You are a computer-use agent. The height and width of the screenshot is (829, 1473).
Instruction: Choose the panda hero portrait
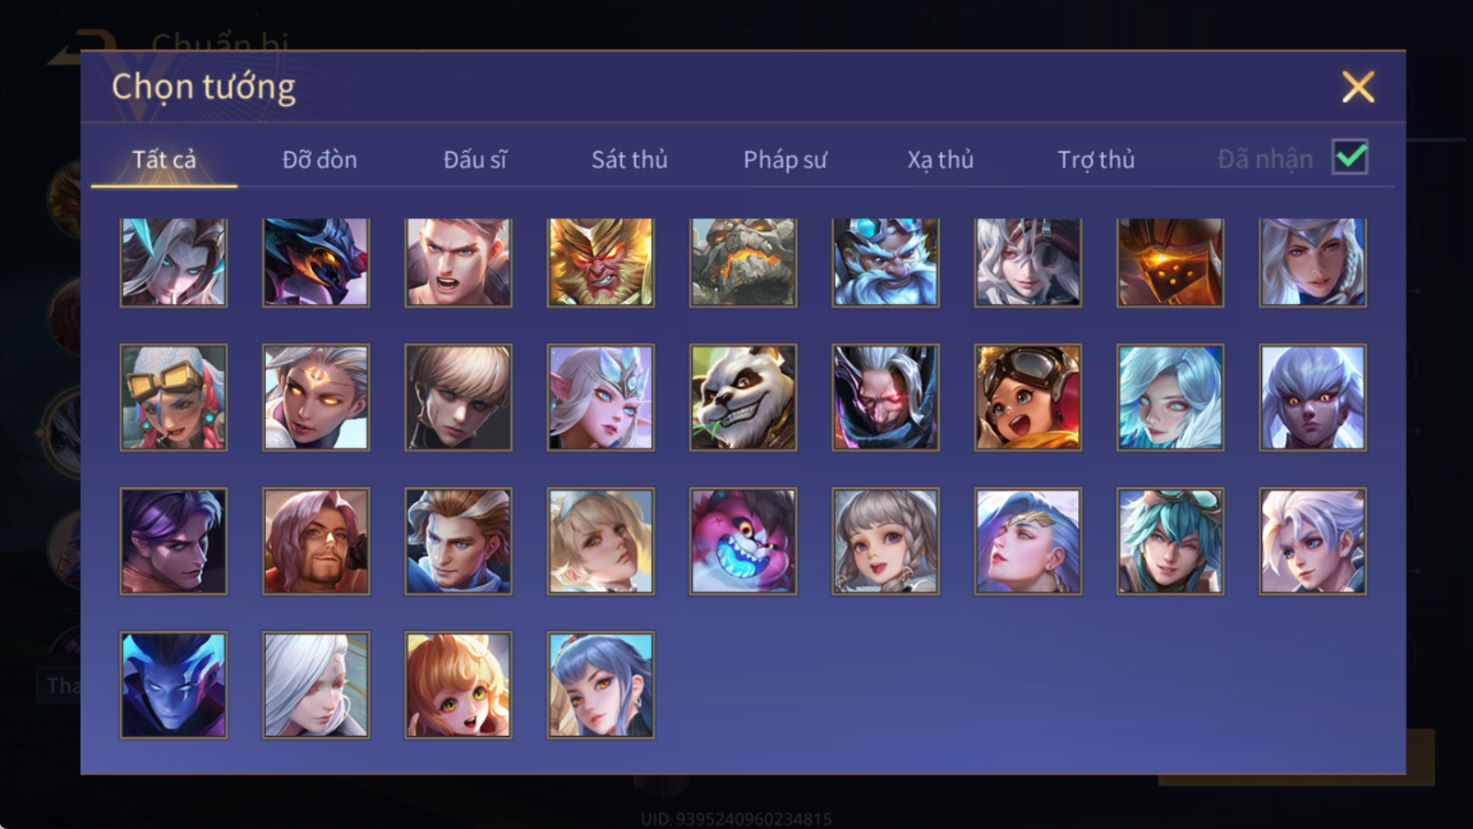743,398
